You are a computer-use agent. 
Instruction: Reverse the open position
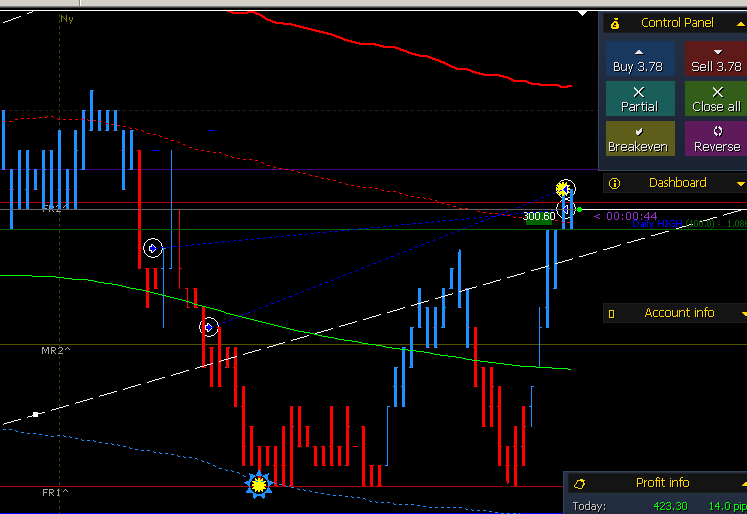(716, 138)
